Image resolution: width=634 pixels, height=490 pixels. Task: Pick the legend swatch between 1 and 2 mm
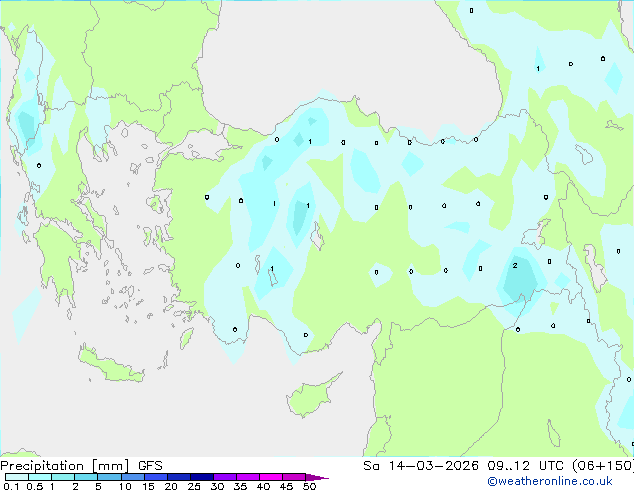[x=63, y=477]
